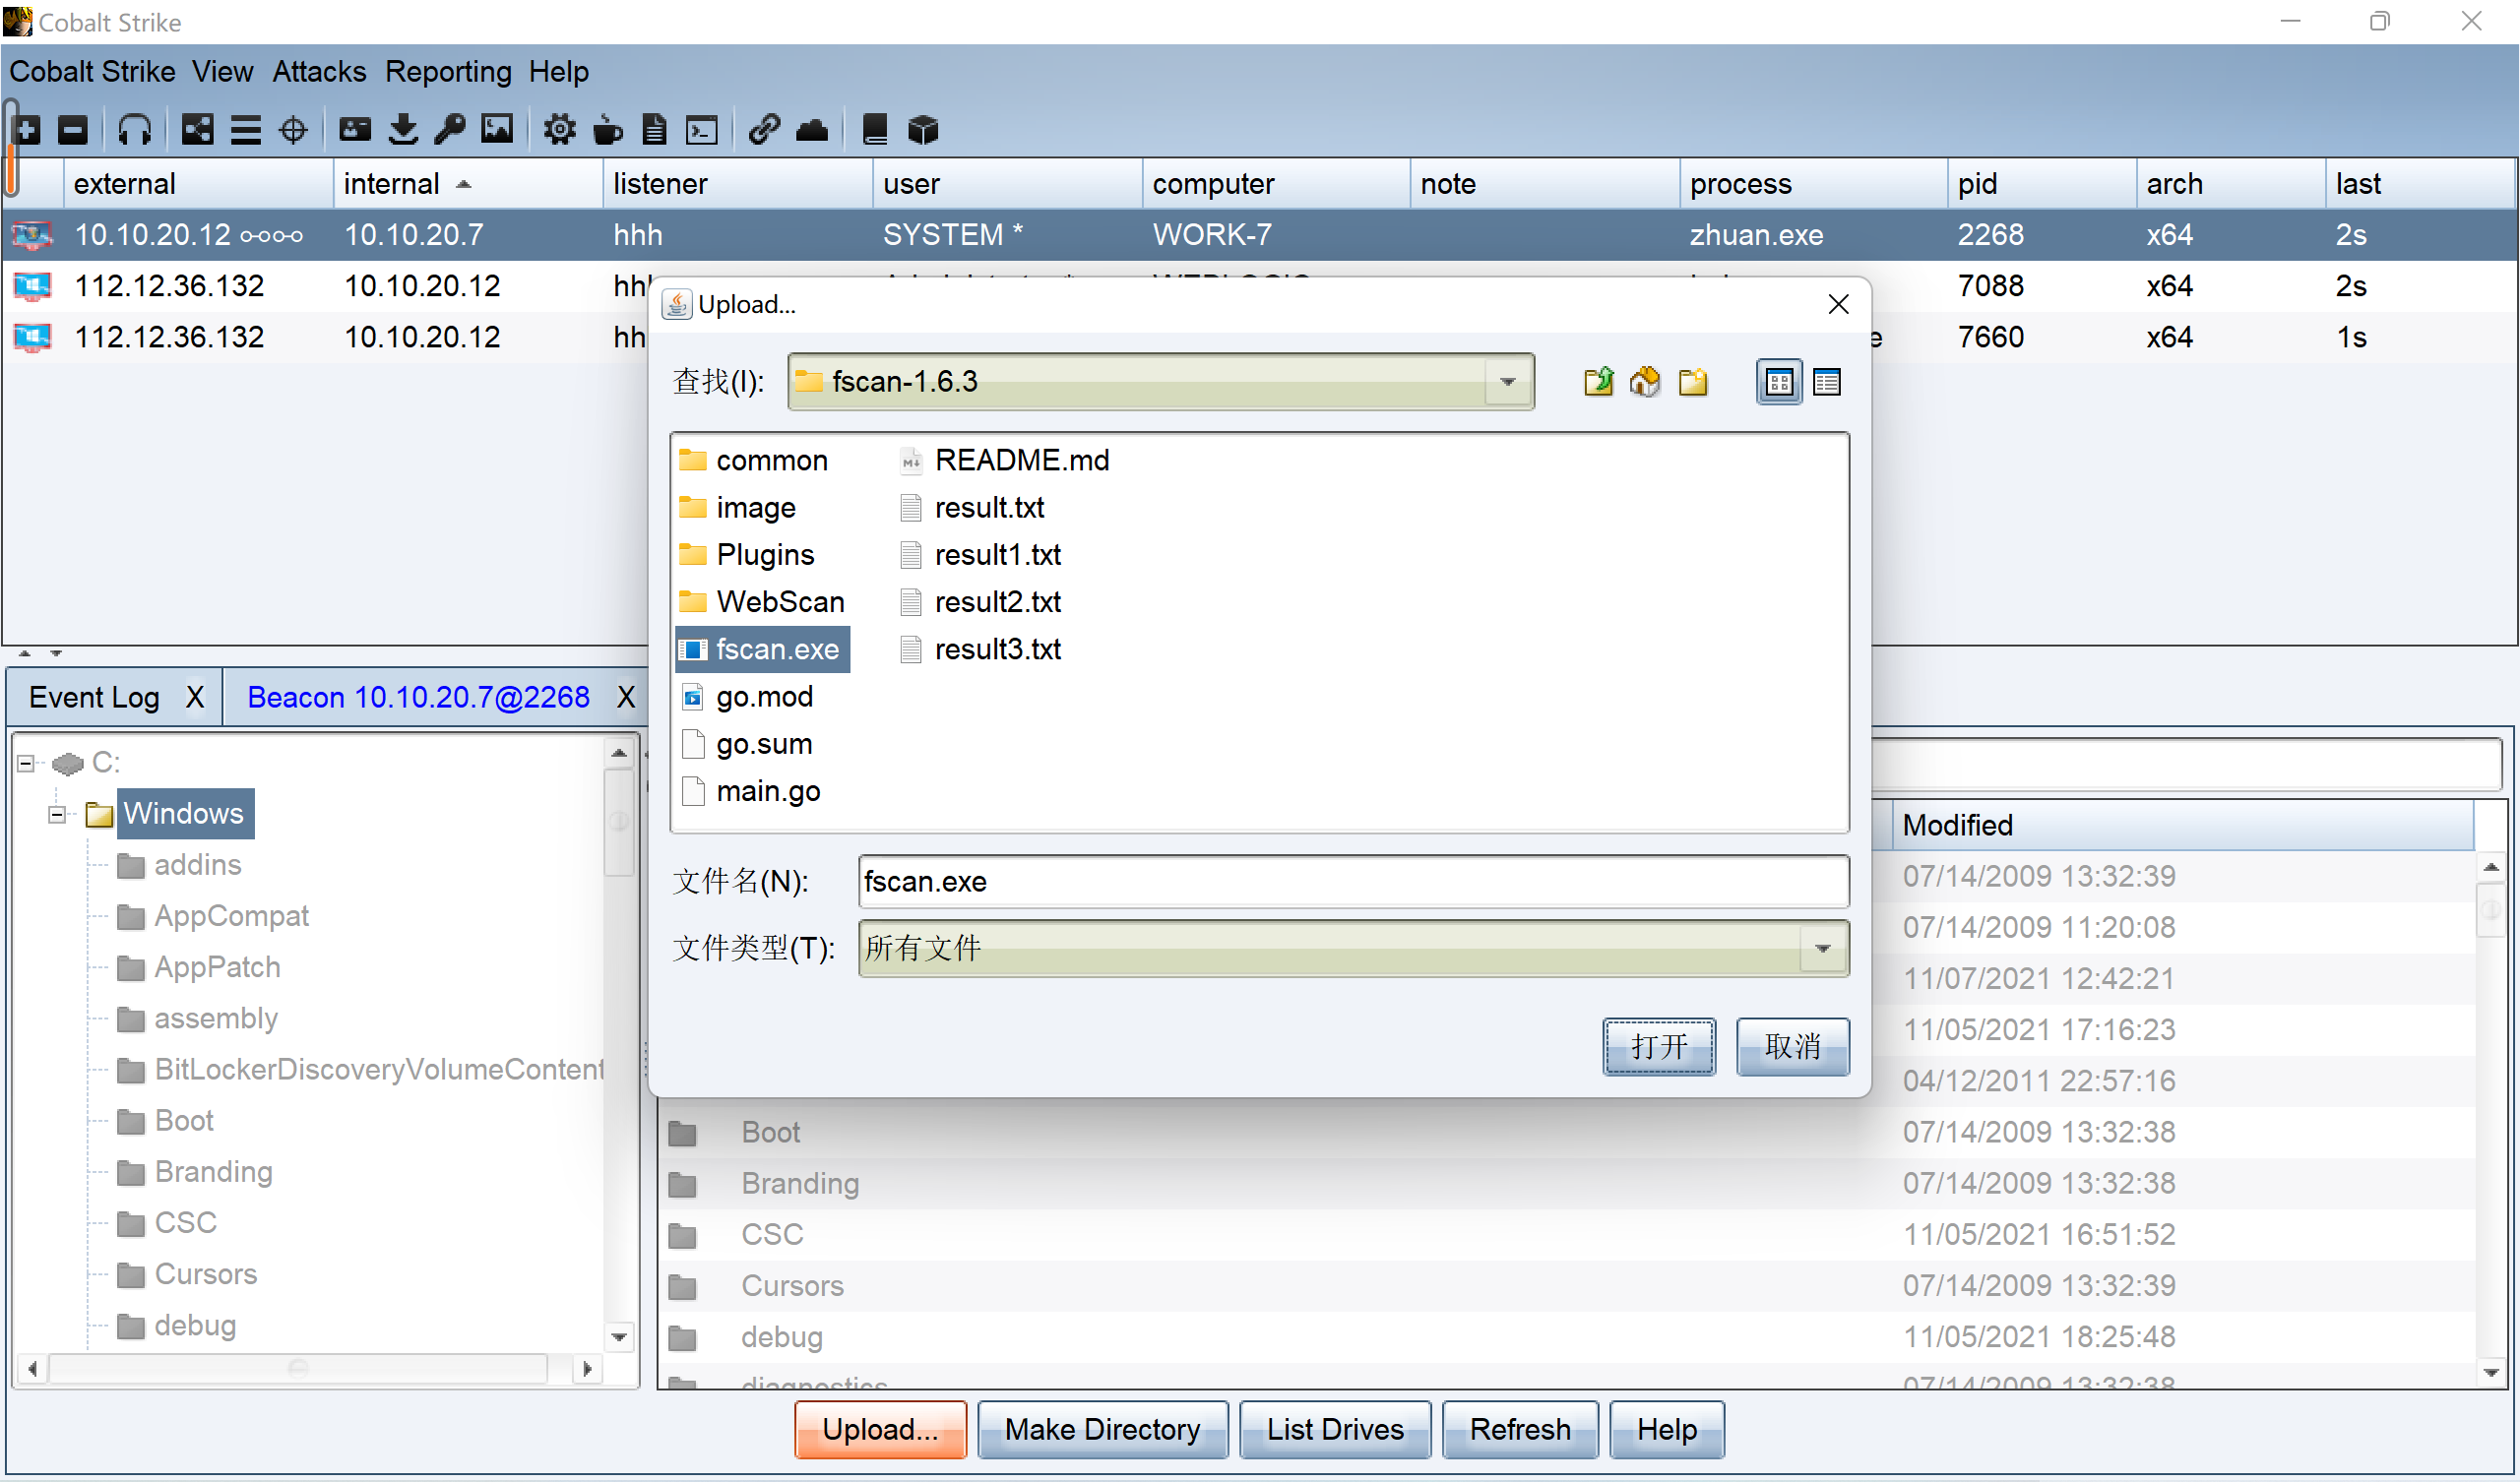2520x1482 pixels.
Task: Select the beacon row with pid 7088
Action: pyautogui.click(x=1260, y=286)
